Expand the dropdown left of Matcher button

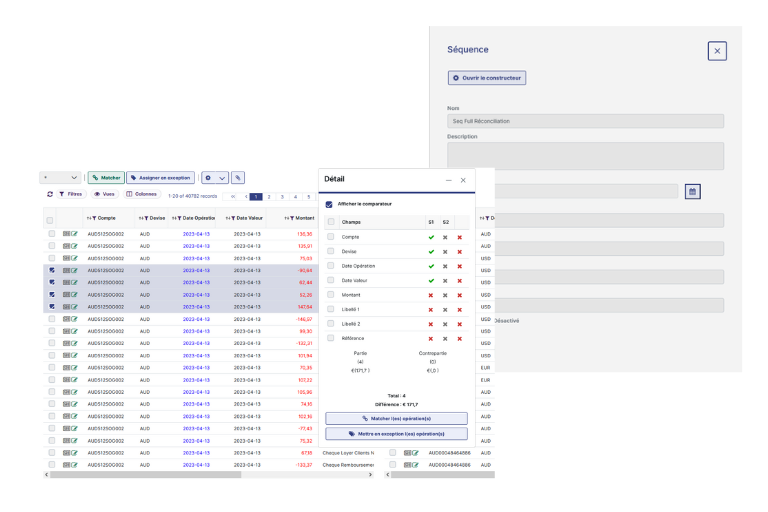tap(60, 178)
